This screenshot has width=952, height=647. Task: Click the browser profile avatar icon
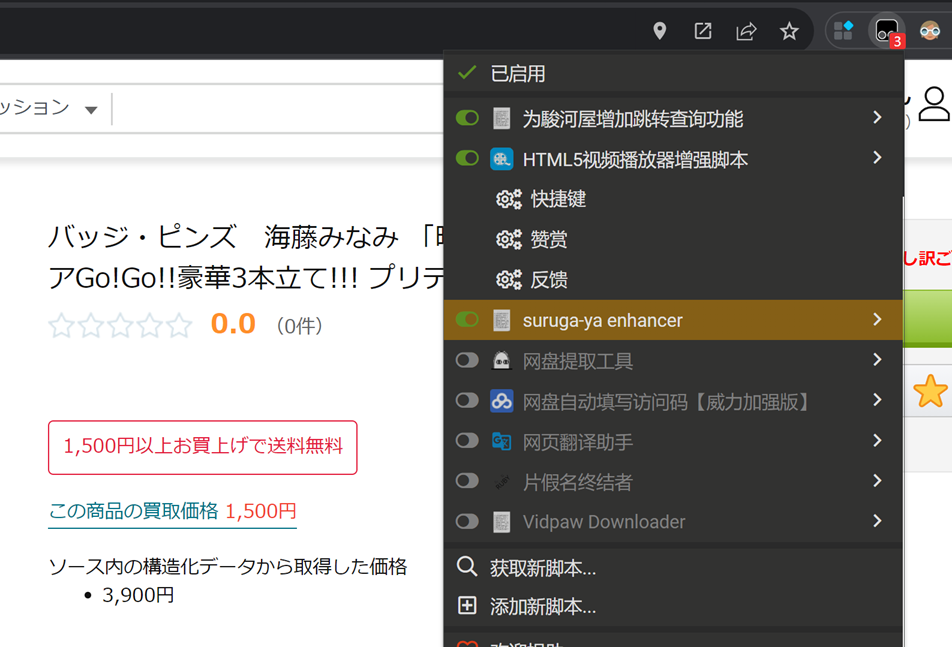click(x=930, y=31)
